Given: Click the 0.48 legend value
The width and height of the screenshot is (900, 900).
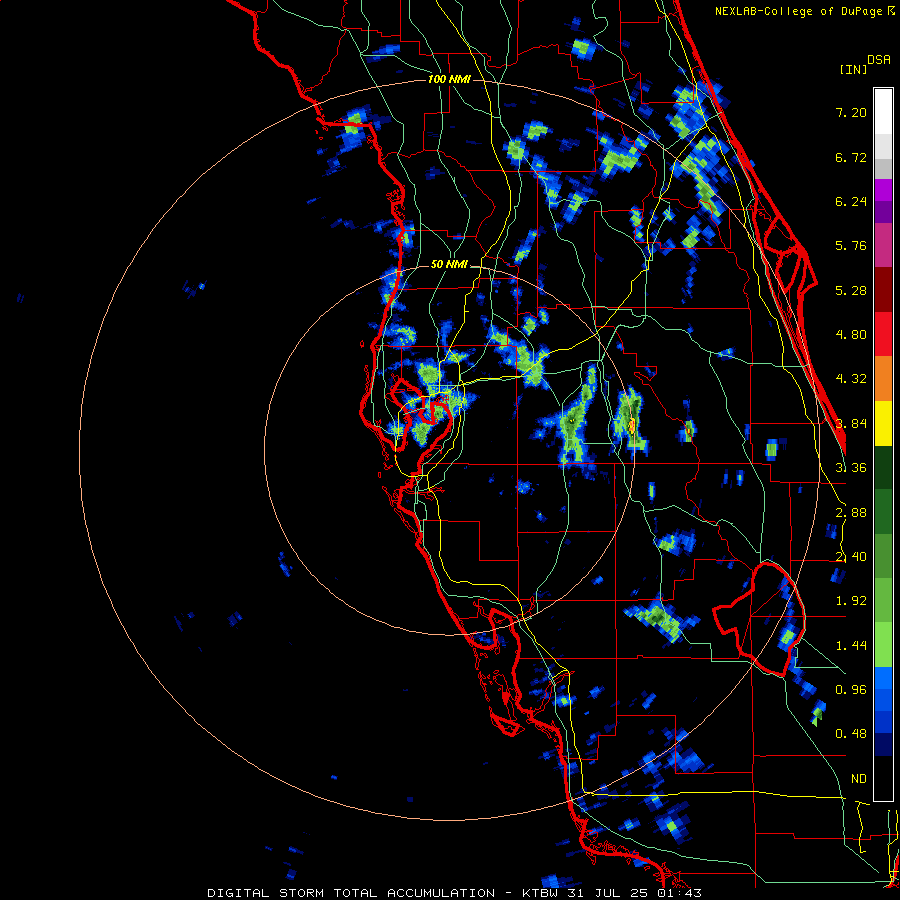Looking at the screenshot, I should point(851,734).
